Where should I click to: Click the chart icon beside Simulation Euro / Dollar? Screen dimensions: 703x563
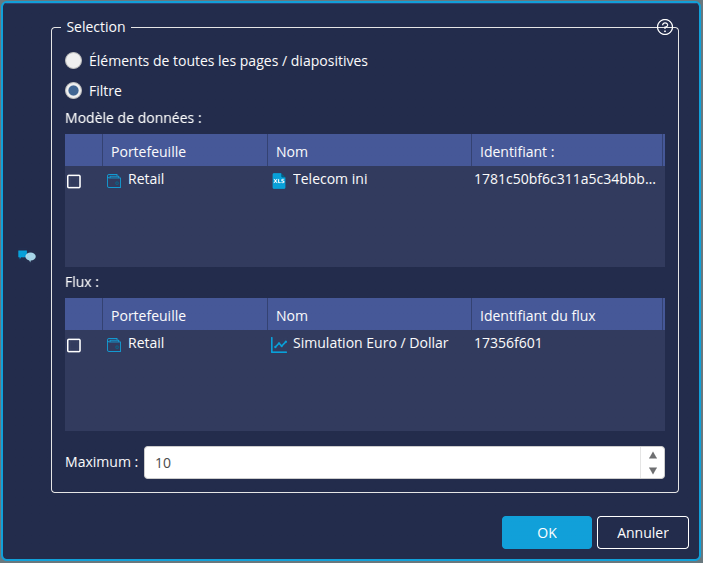(x=279, y=345)
